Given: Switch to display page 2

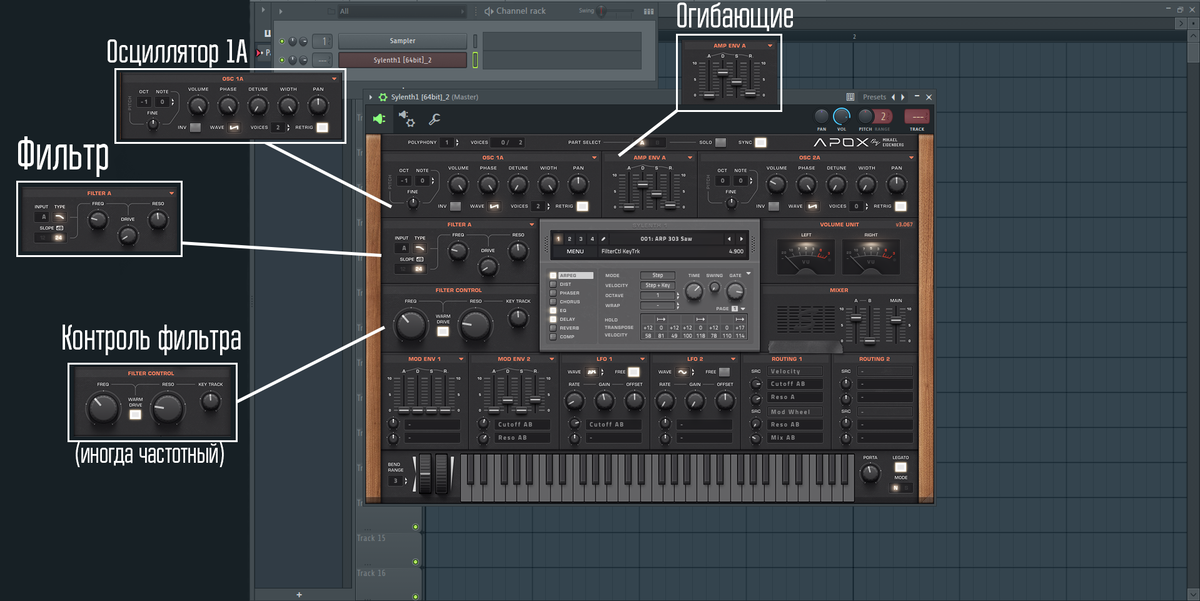Looking at the screenshot, I should 569,239.
